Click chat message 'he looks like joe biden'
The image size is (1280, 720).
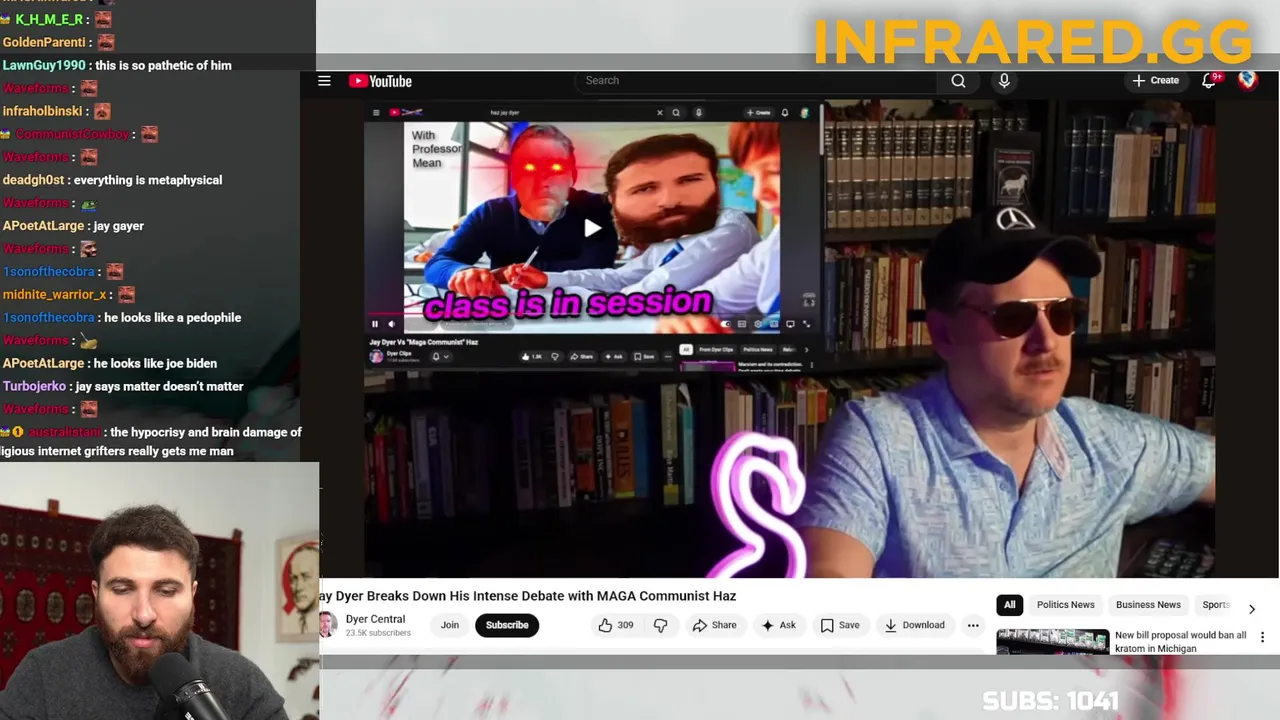pyautogui.click(x=155, y=363)
